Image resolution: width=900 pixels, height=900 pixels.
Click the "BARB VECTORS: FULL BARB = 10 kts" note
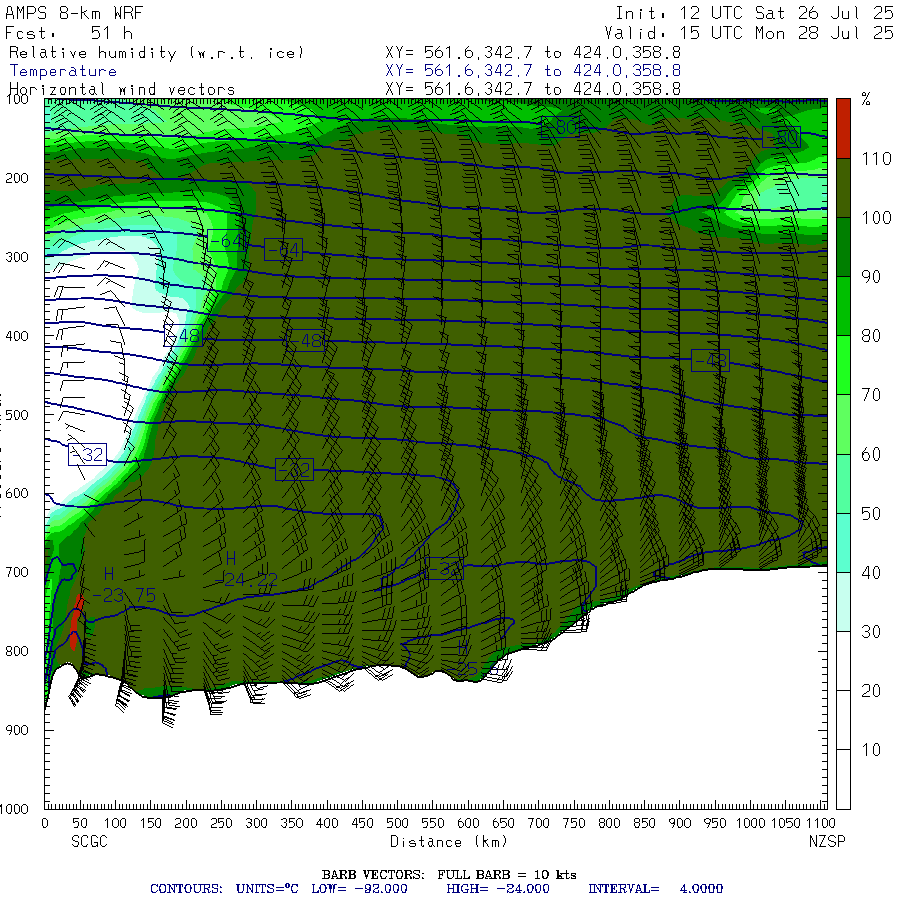(449, 874)
